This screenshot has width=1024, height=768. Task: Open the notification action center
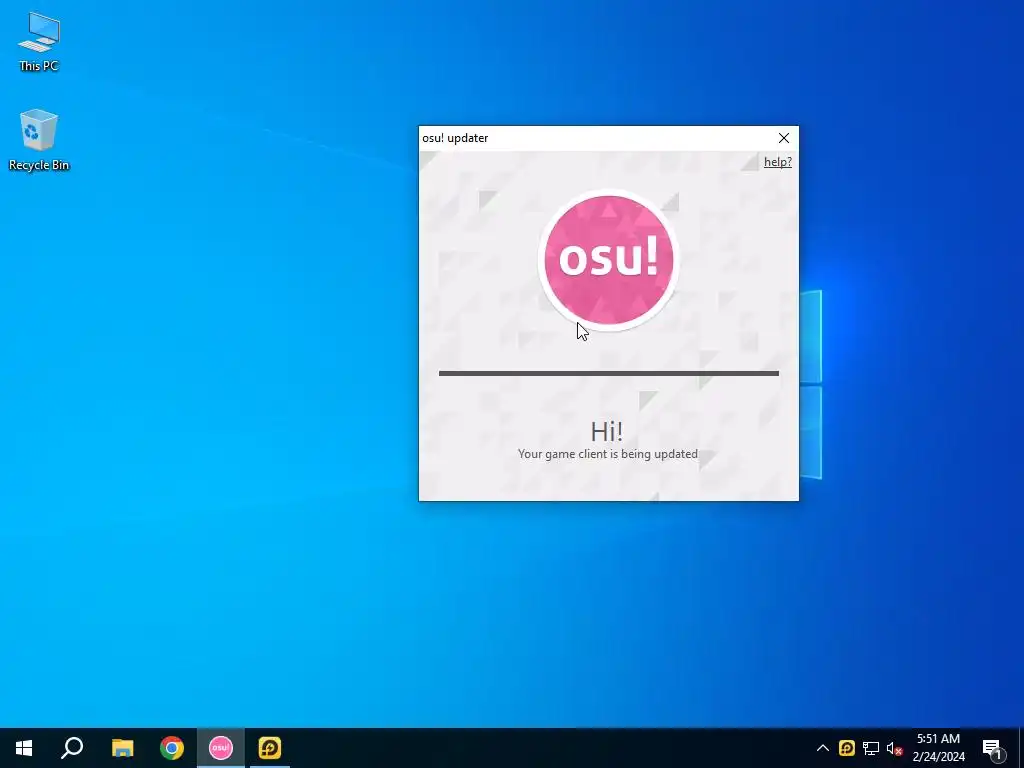click(992, 748)
